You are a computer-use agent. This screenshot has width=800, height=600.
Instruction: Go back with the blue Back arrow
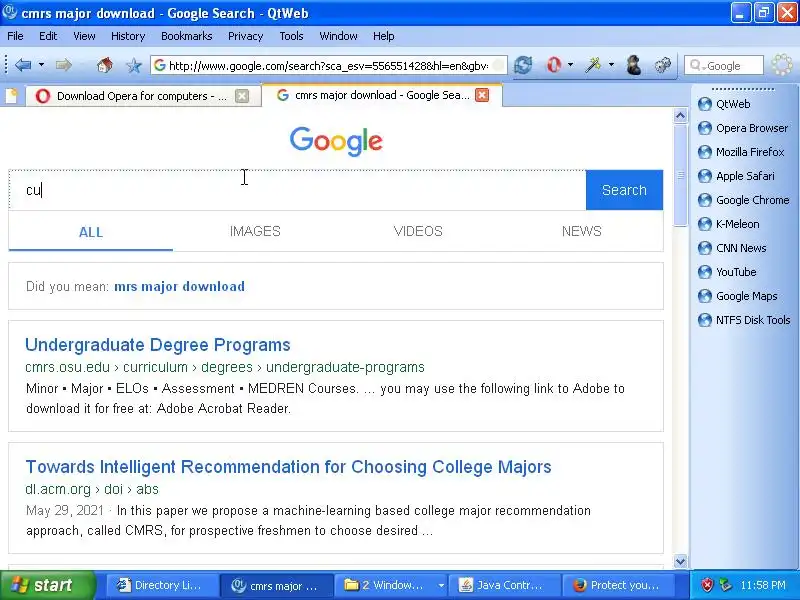(x=23, y=65)
